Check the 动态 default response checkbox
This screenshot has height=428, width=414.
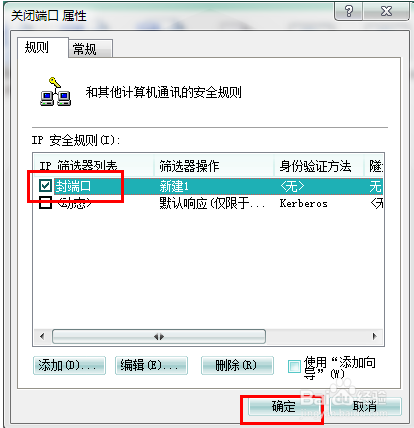[x=45, y=203]
